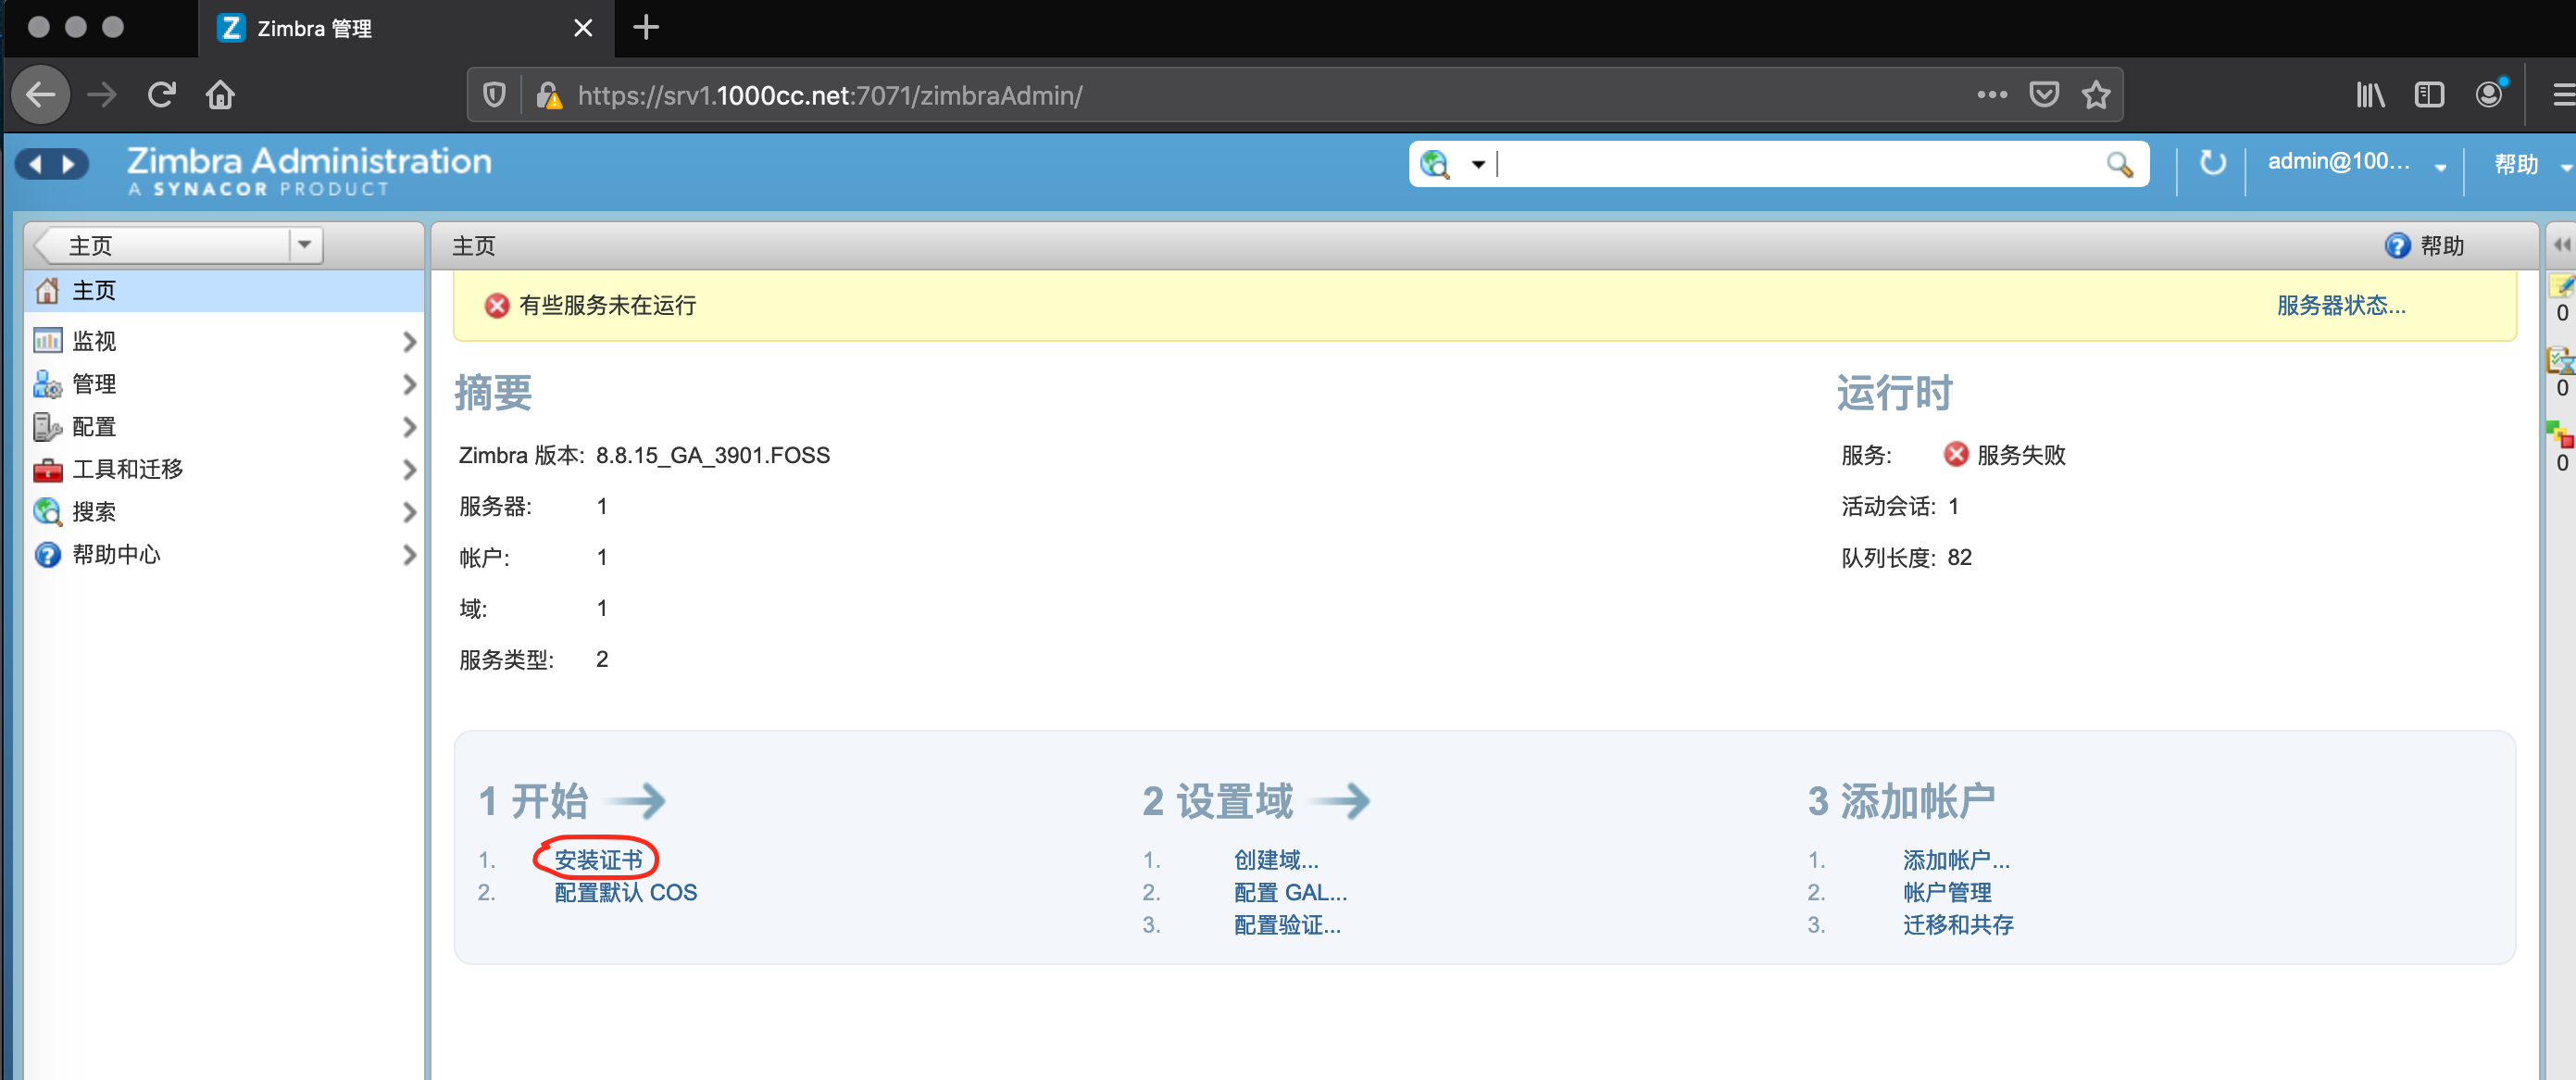Open Firefox library icon
Viewport: 2576px width, 1080px height.
[2370, 95]
